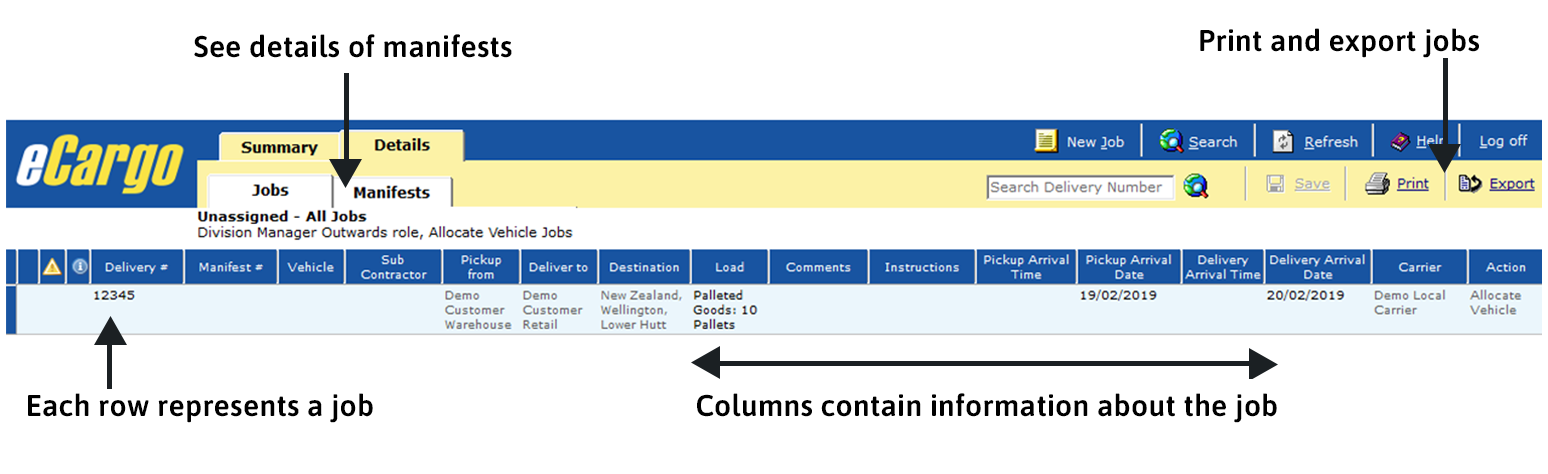The image size is (1548, 474).
Task: Click the eCargo logo
Action: (100, 164)
